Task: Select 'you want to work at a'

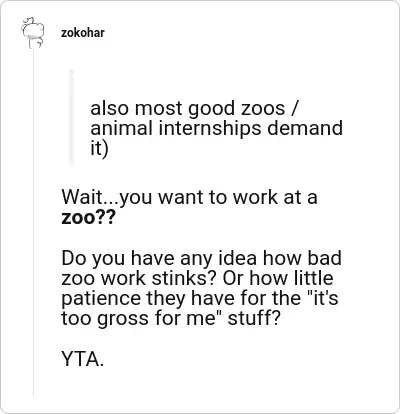Action: (218, 197)
